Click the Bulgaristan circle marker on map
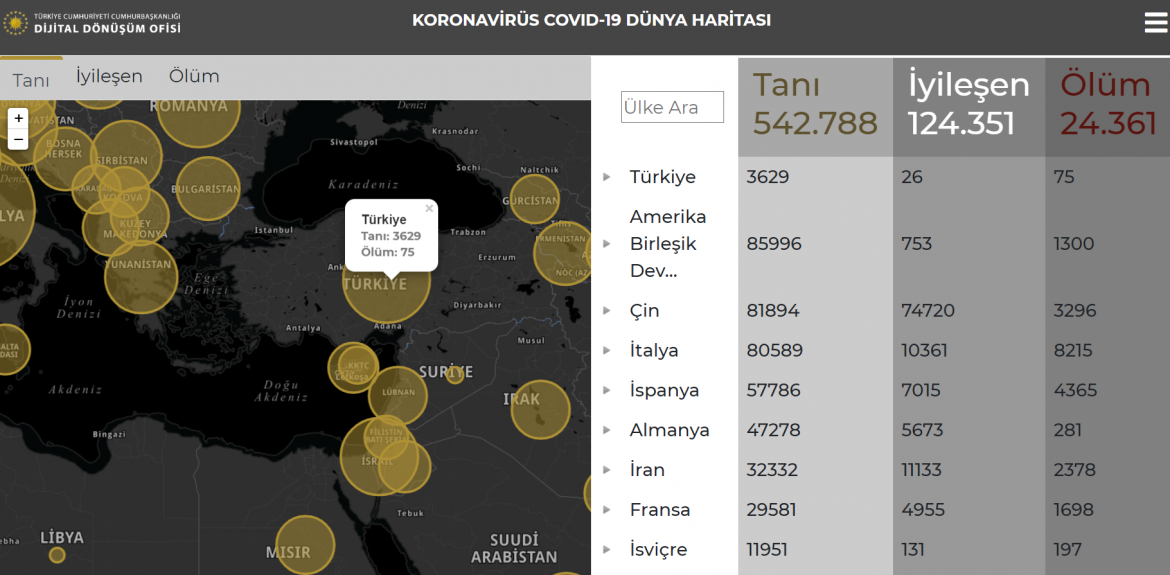 point(207,188)
